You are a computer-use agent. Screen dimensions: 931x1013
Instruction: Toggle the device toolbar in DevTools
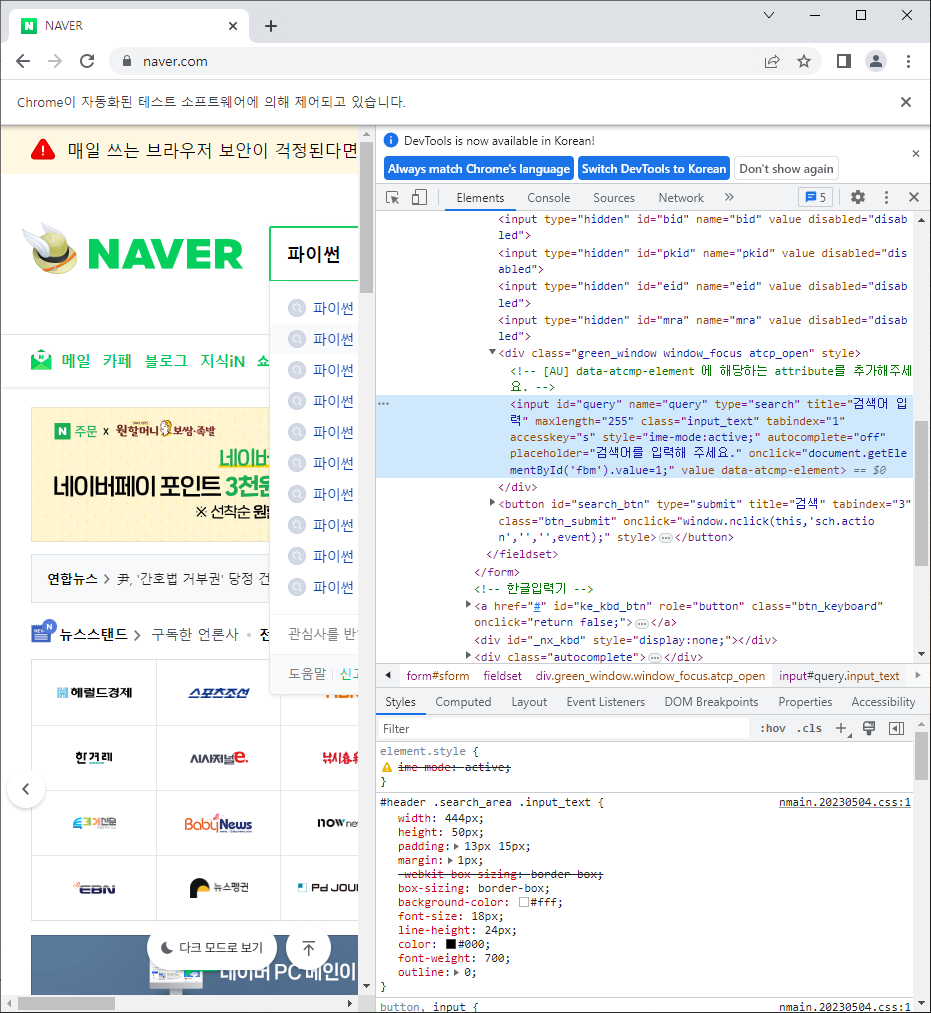(x=419, y=198)
